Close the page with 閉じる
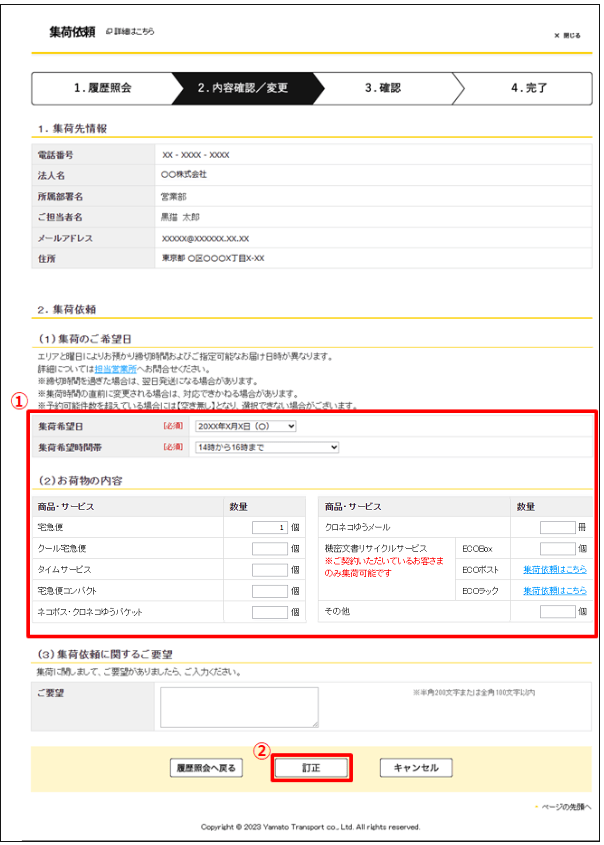The image size is (604, 845). 567,36
